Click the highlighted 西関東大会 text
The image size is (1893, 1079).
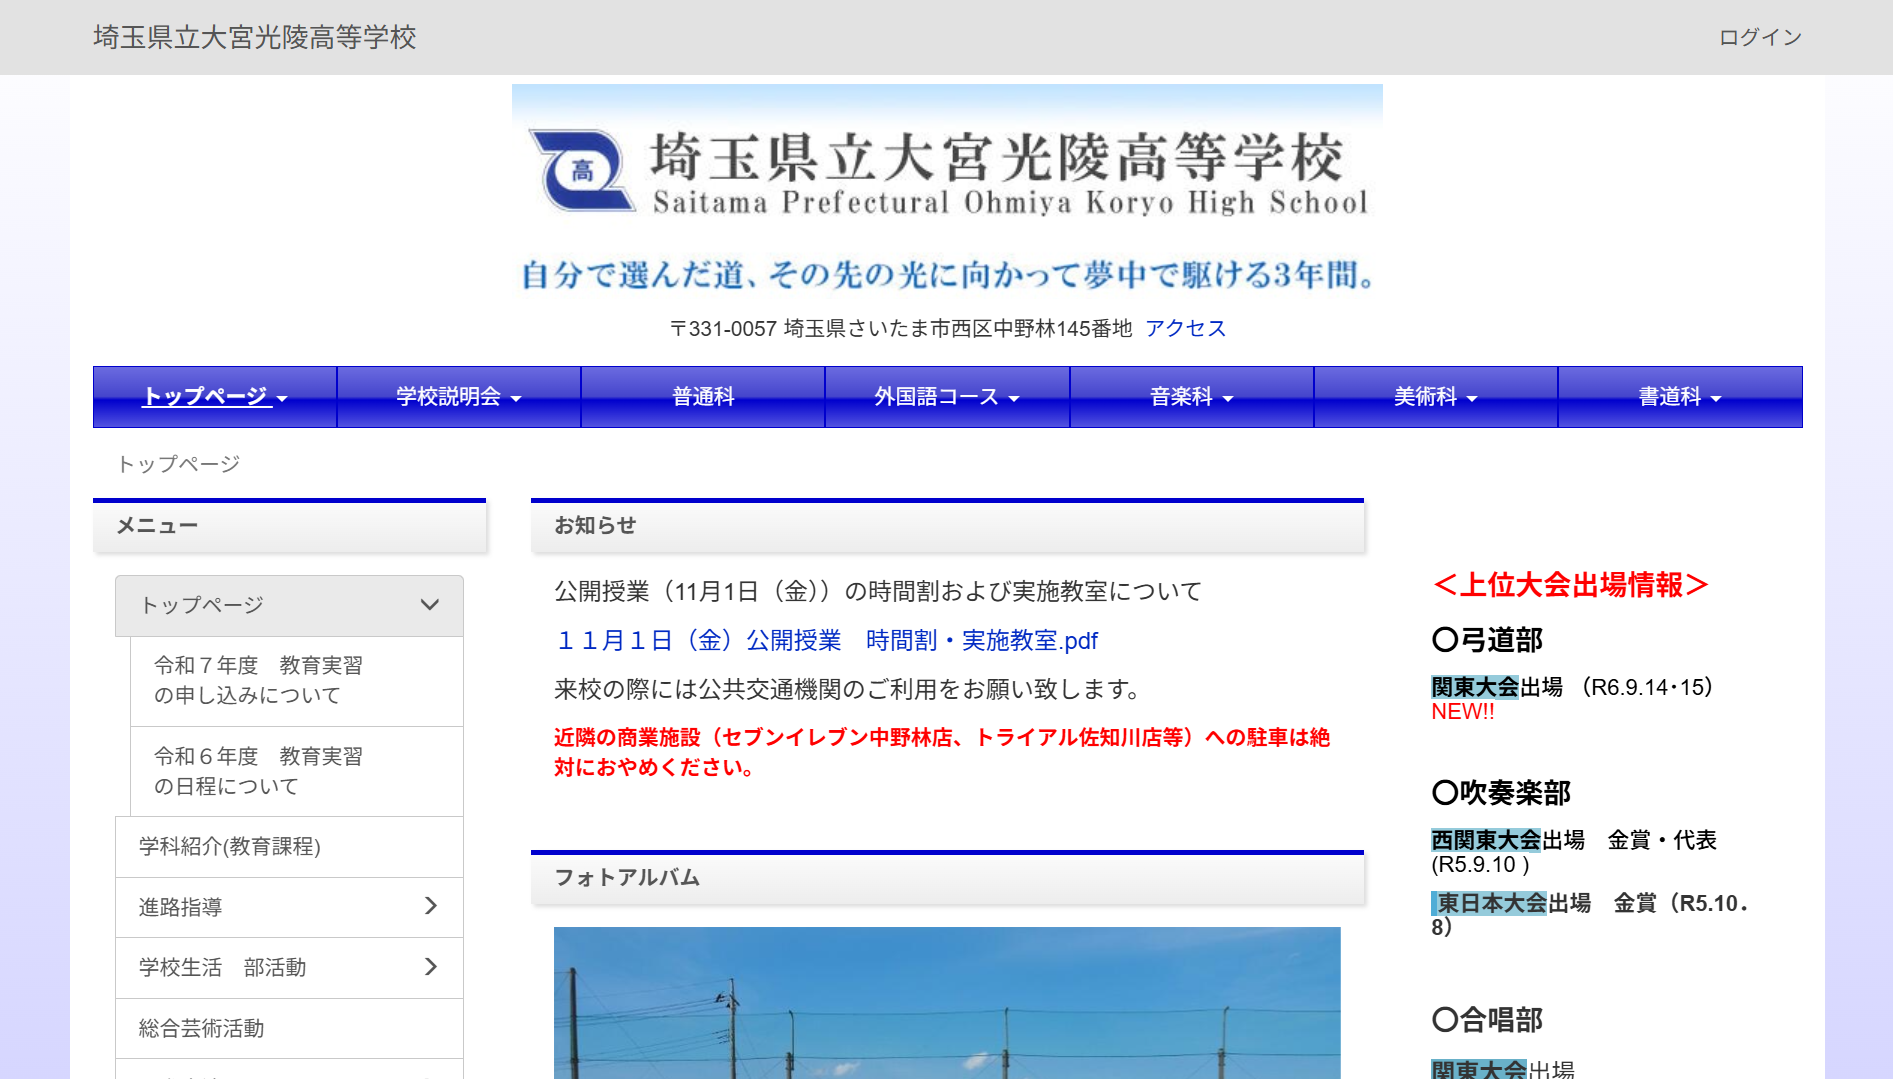tap(1486, 840)
